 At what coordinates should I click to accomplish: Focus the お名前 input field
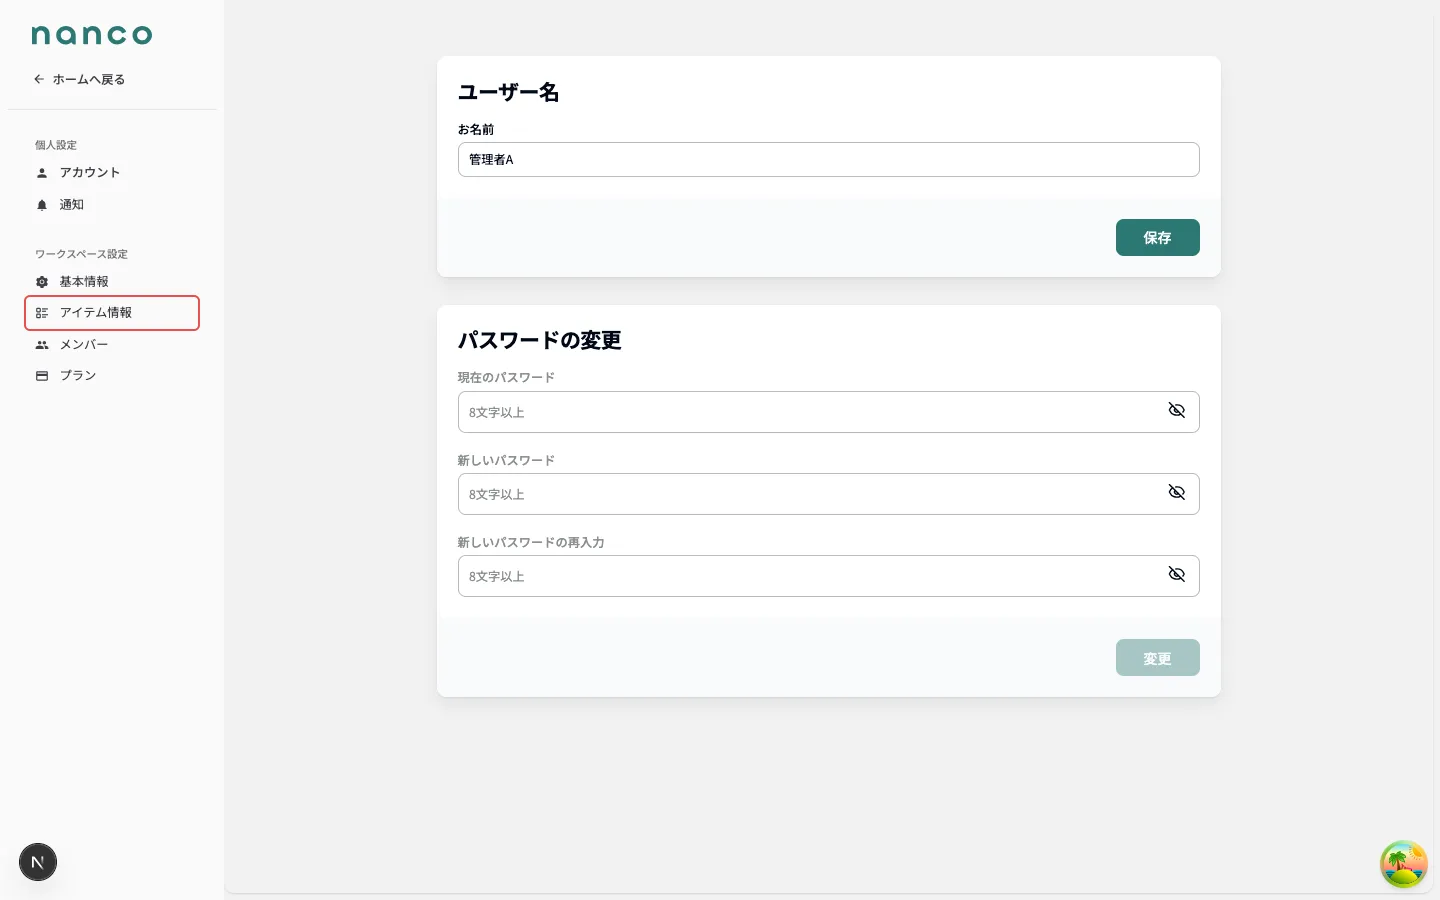(828, 159)
